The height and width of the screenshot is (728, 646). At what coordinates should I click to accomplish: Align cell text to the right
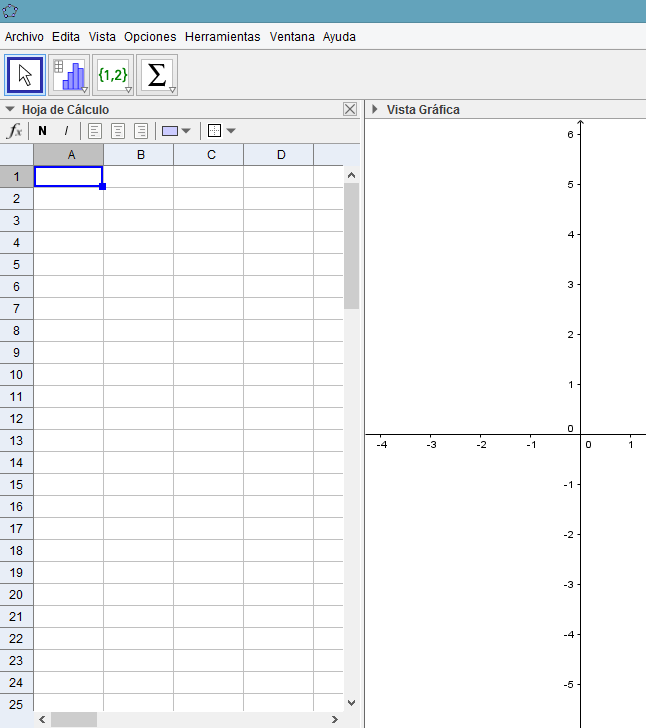[141, 131]
